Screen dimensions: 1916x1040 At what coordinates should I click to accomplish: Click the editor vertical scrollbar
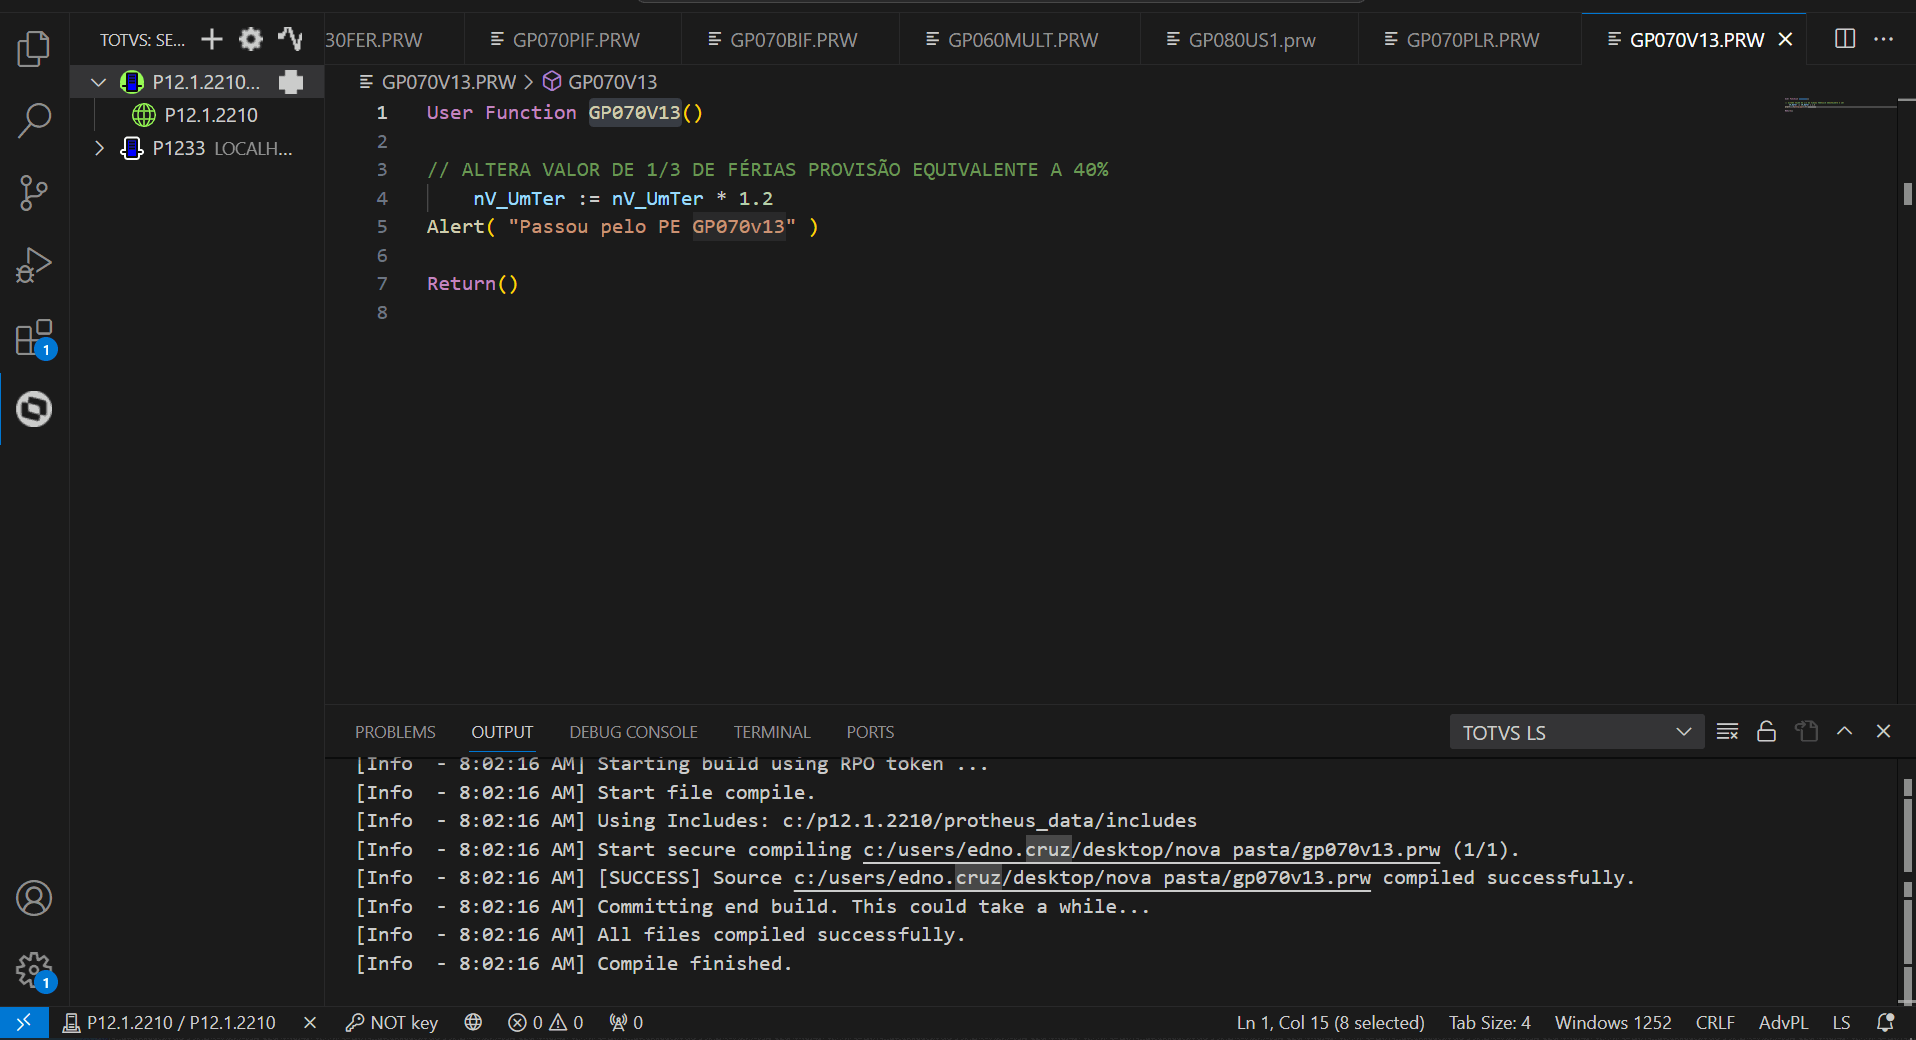(x=1908, y=194)
